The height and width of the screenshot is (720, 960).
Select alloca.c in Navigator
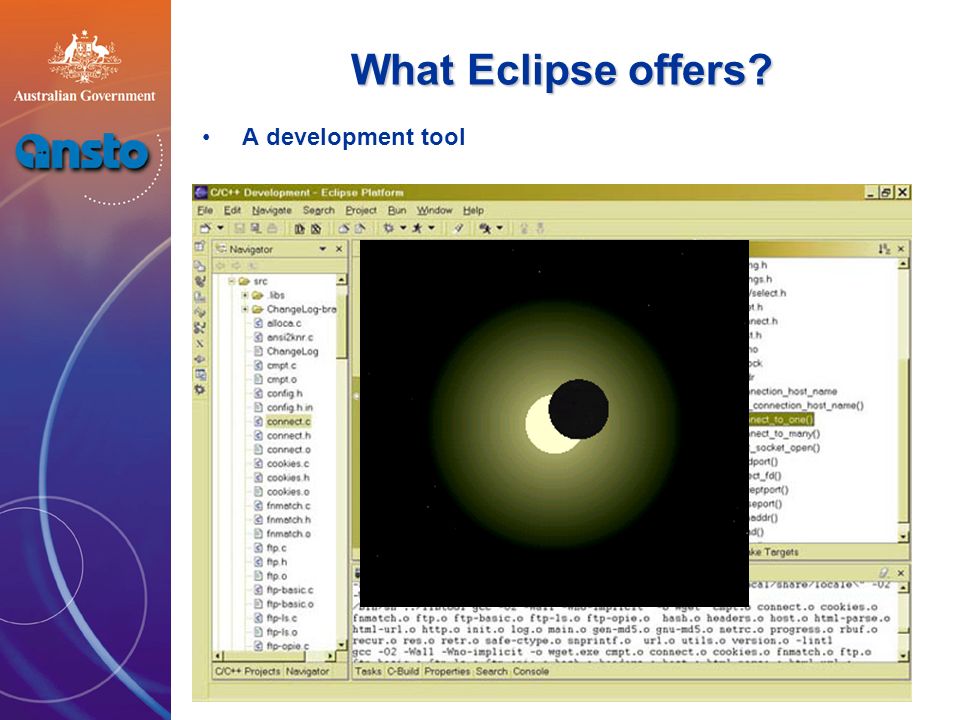point(283,323)
